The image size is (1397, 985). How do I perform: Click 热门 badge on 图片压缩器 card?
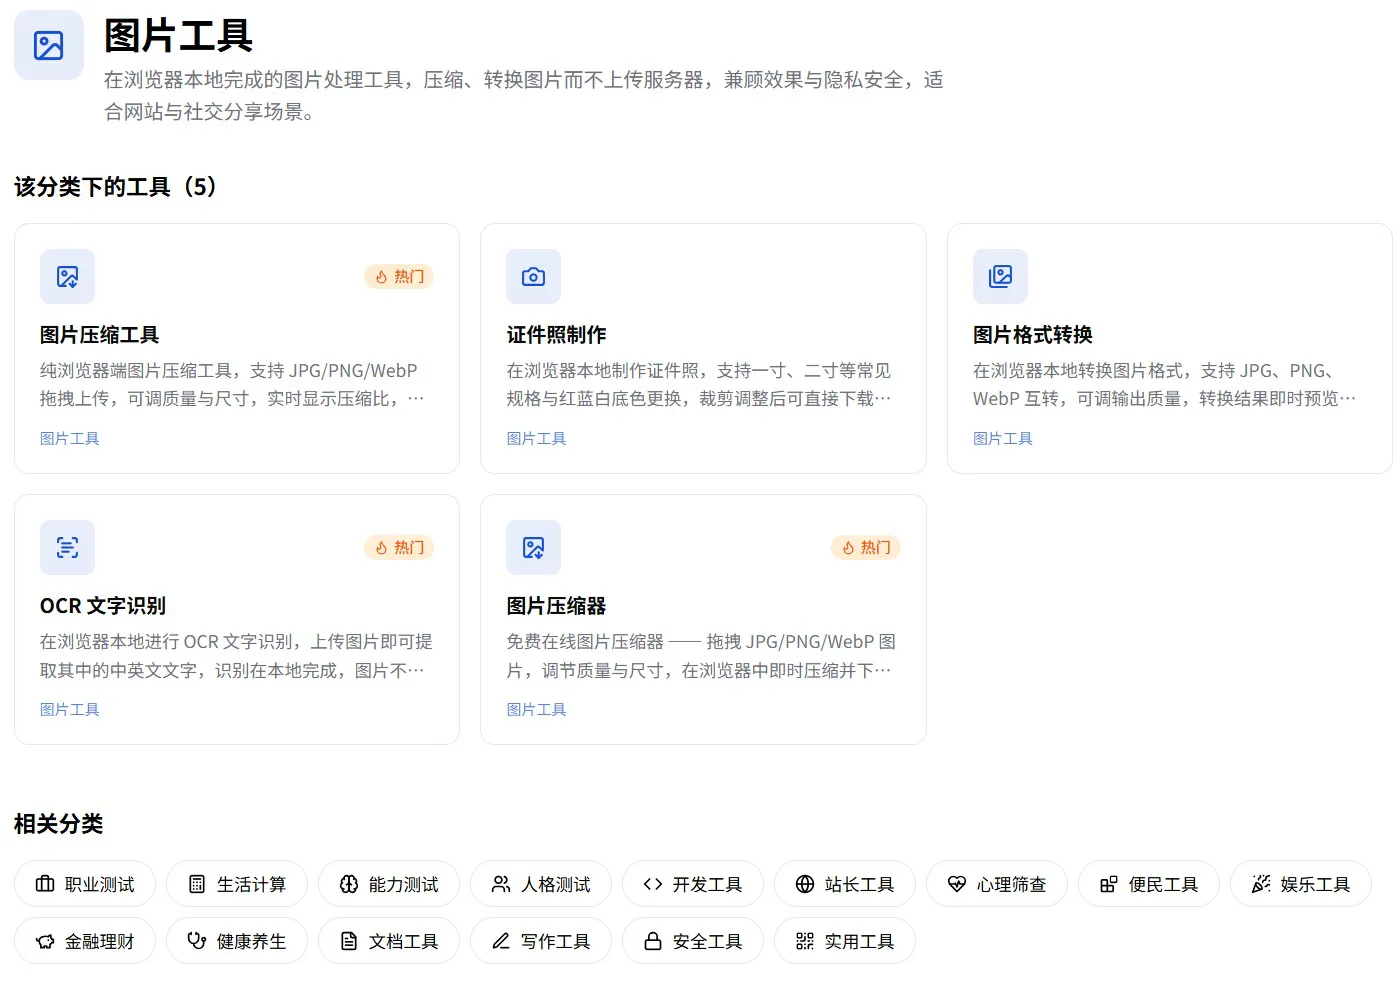(866, 547)
